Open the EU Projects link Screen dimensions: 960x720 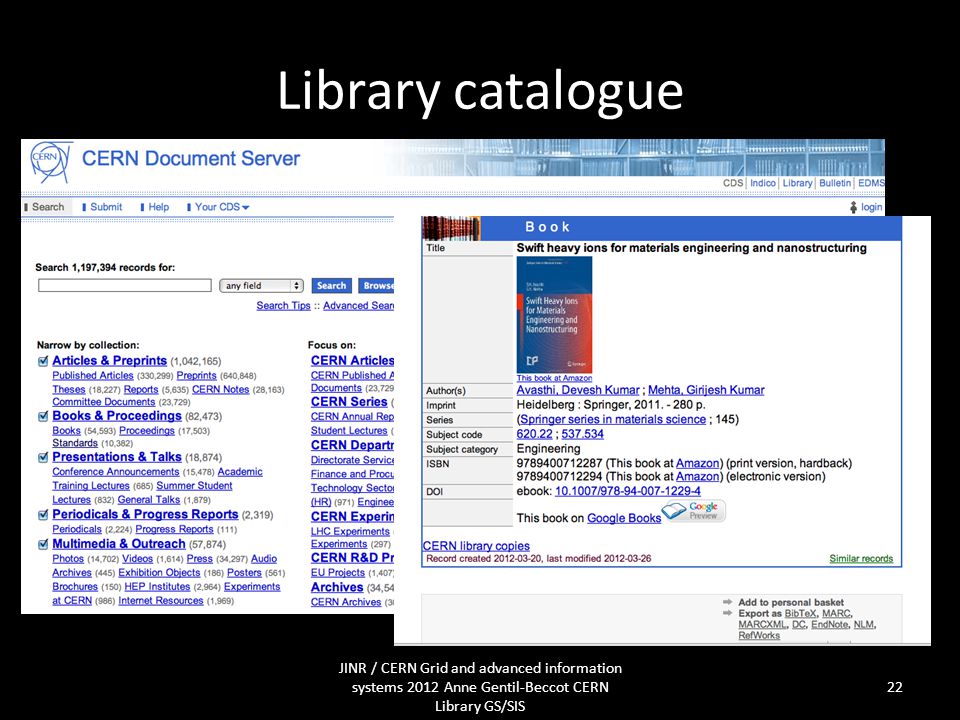337,572
